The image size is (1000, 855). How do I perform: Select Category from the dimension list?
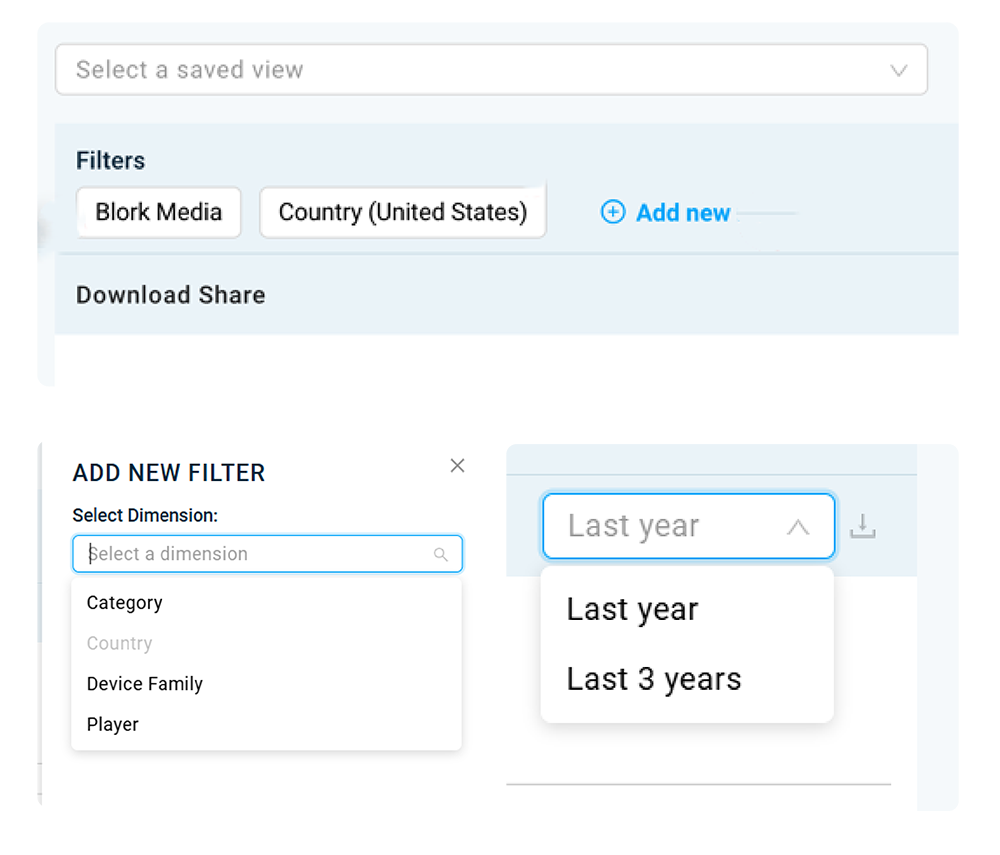[124, 603]
